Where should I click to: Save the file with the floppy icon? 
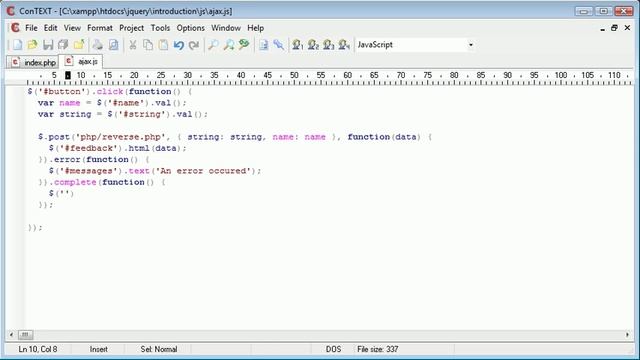tap(48, 45)
